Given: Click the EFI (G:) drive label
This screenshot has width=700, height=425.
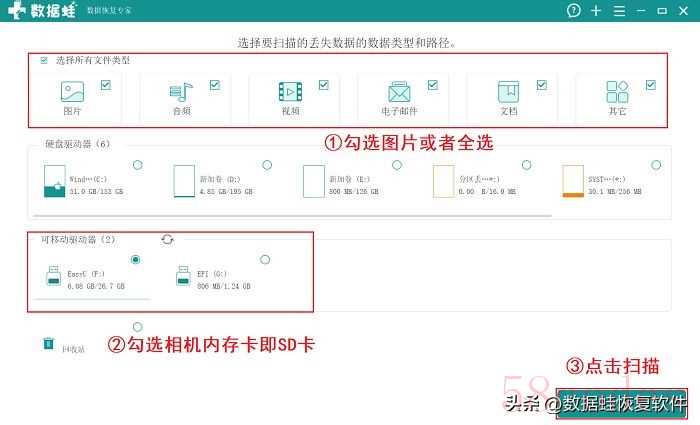Looking at the screenshot, I should point(212,274).
